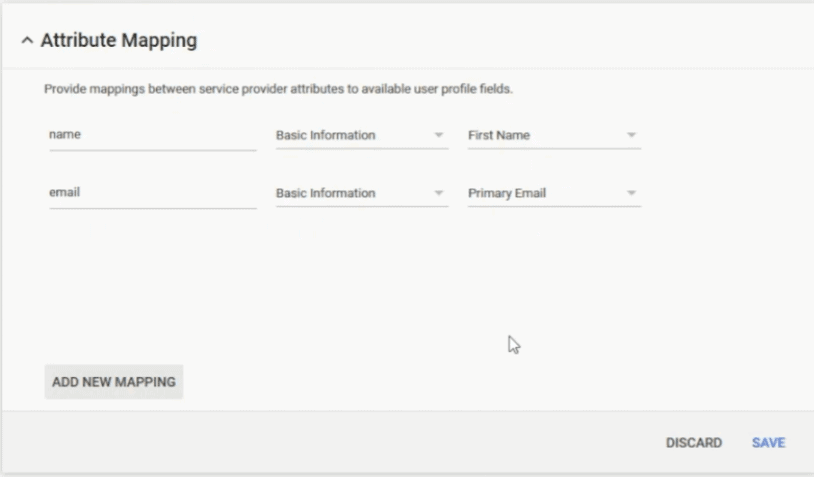Collapse the Attribute Mapping section chevron
The image size is (814, 477).
(x=27, y=40)
